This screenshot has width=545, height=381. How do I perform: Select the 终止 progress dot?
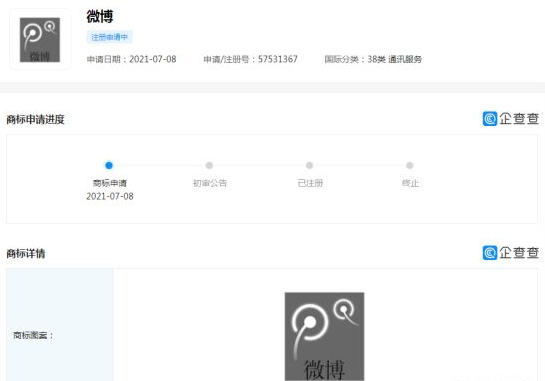(x=410, y=165)
